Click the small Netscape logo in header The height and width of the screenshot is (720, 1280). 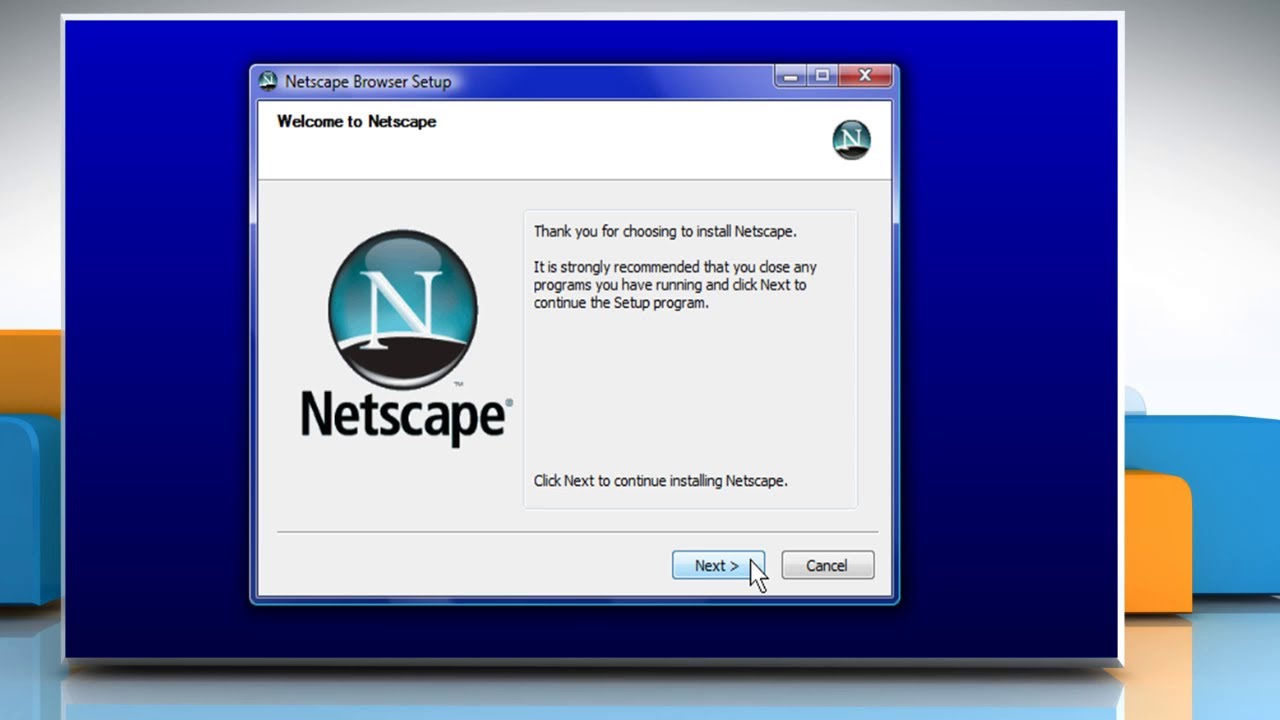coord(851,140)
